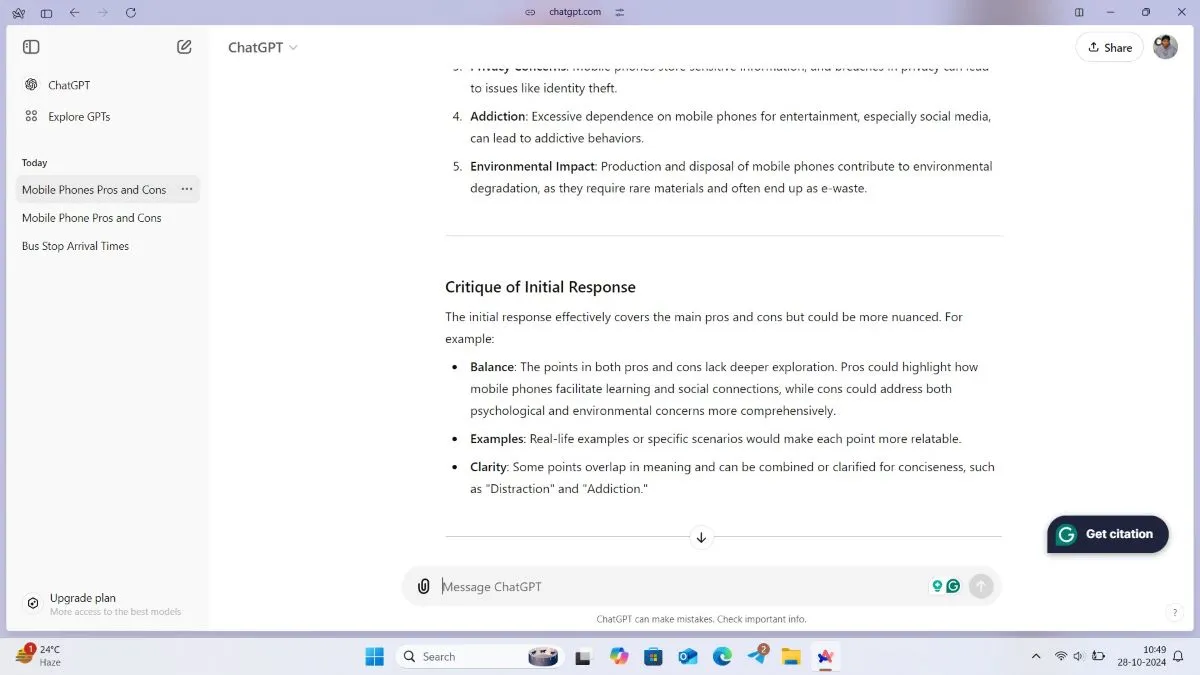Open Outlook from taskbar

point(688,656)
